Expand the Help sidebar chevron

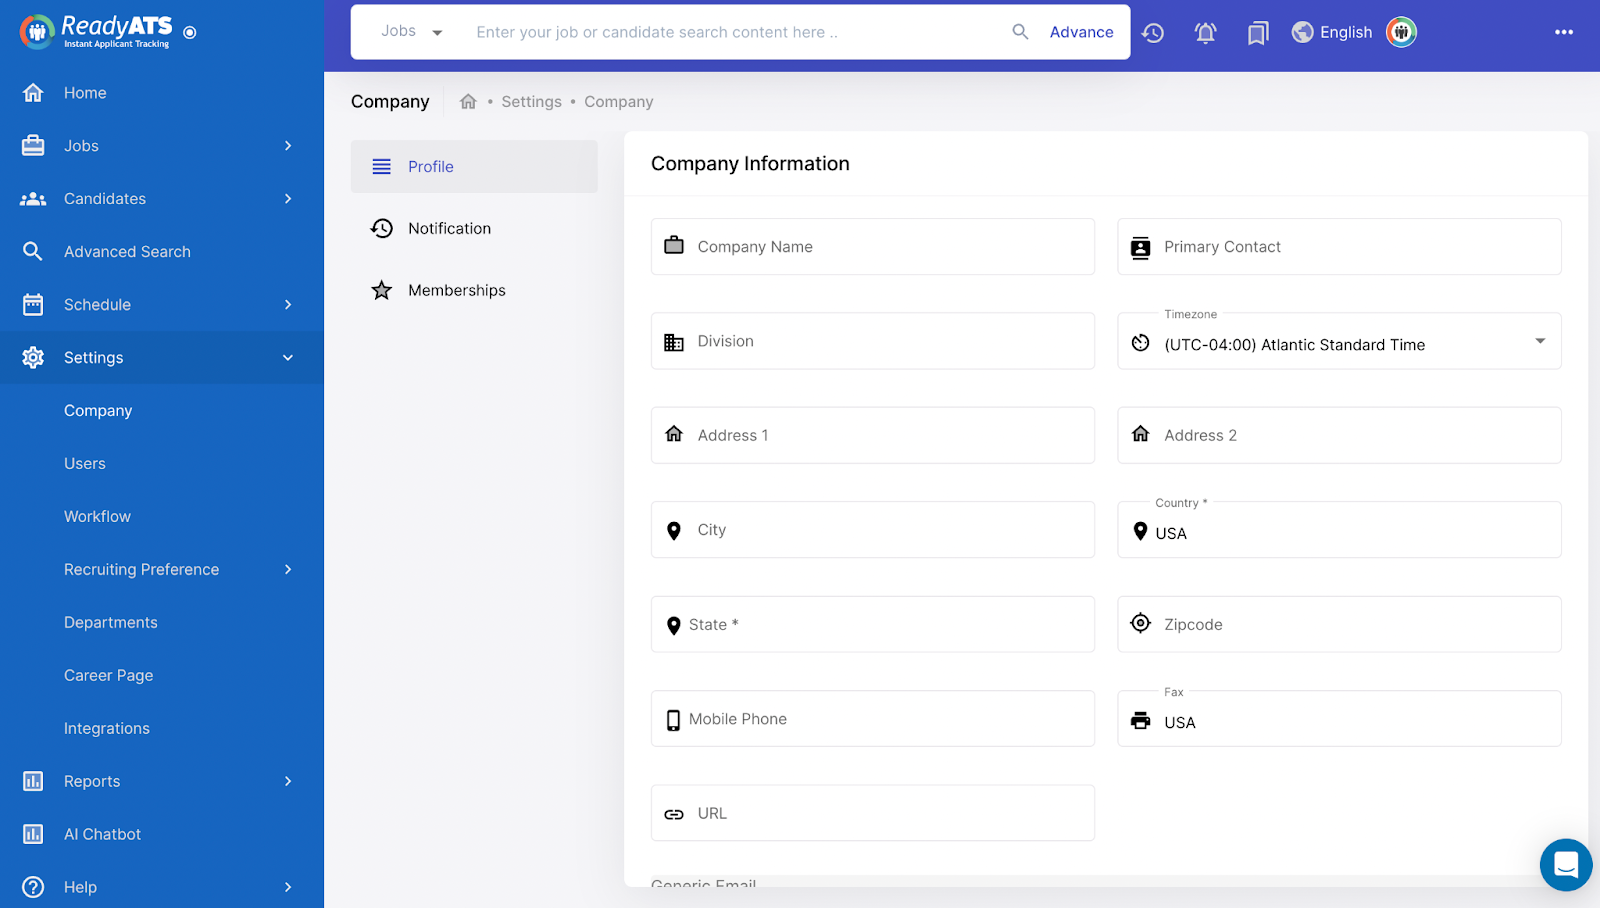[x=288, y=887]
